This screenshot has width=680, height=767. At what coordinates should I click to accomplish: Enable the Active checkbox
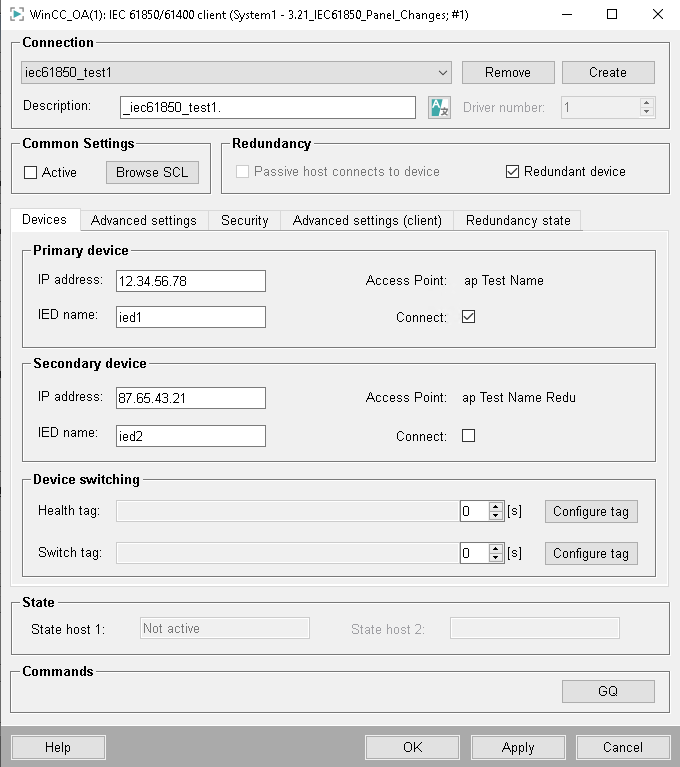coord(31,172)
